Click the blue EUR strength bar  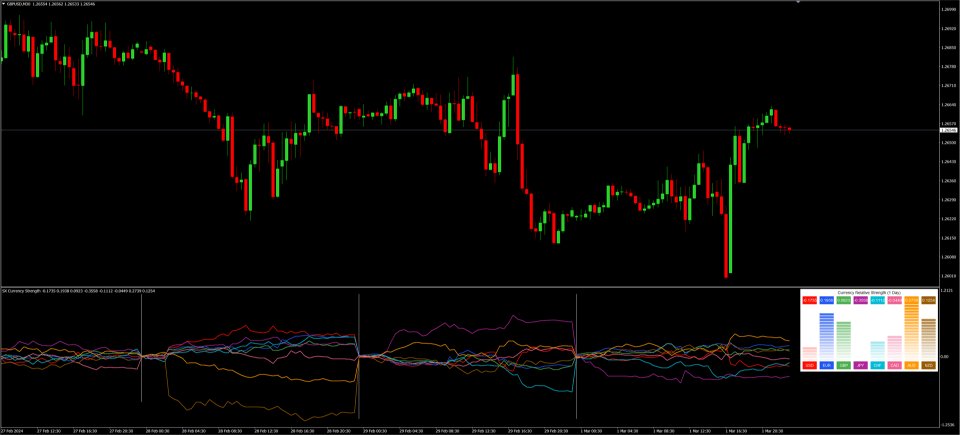pyautogui.click(x=827, y=336)
